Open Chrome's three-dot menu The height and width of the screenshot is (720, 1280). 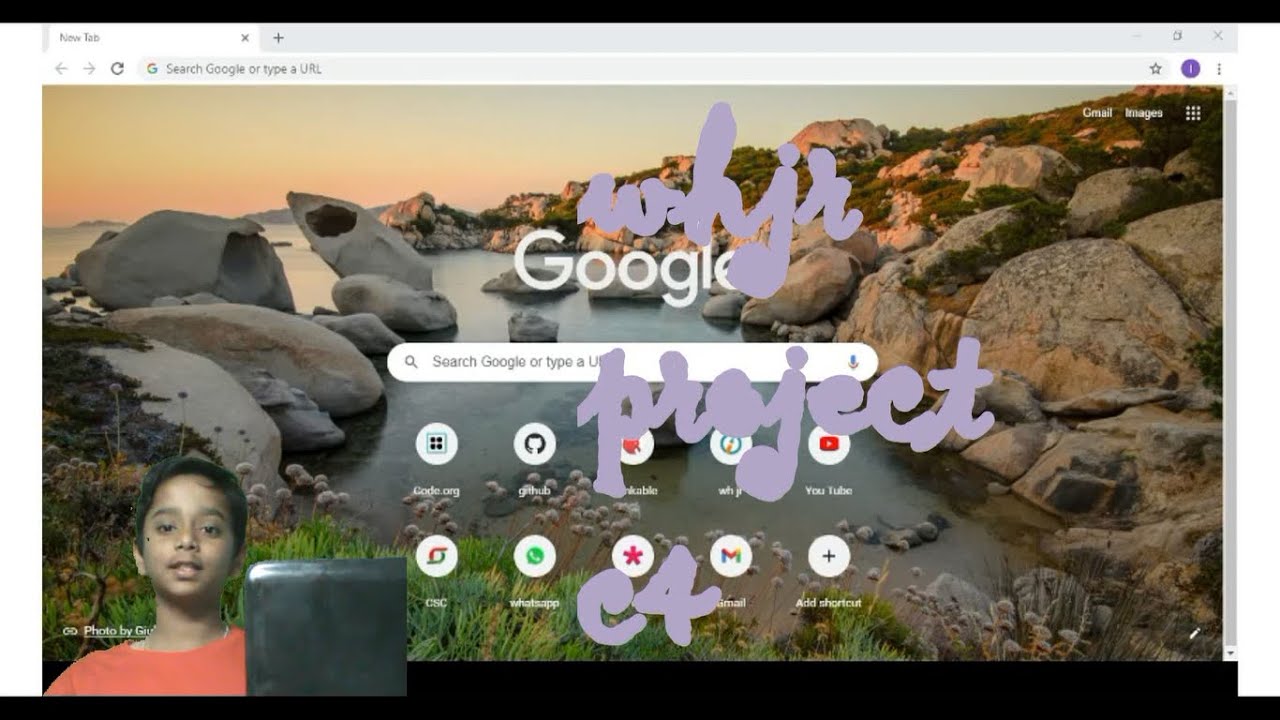tap(1218, 69)
